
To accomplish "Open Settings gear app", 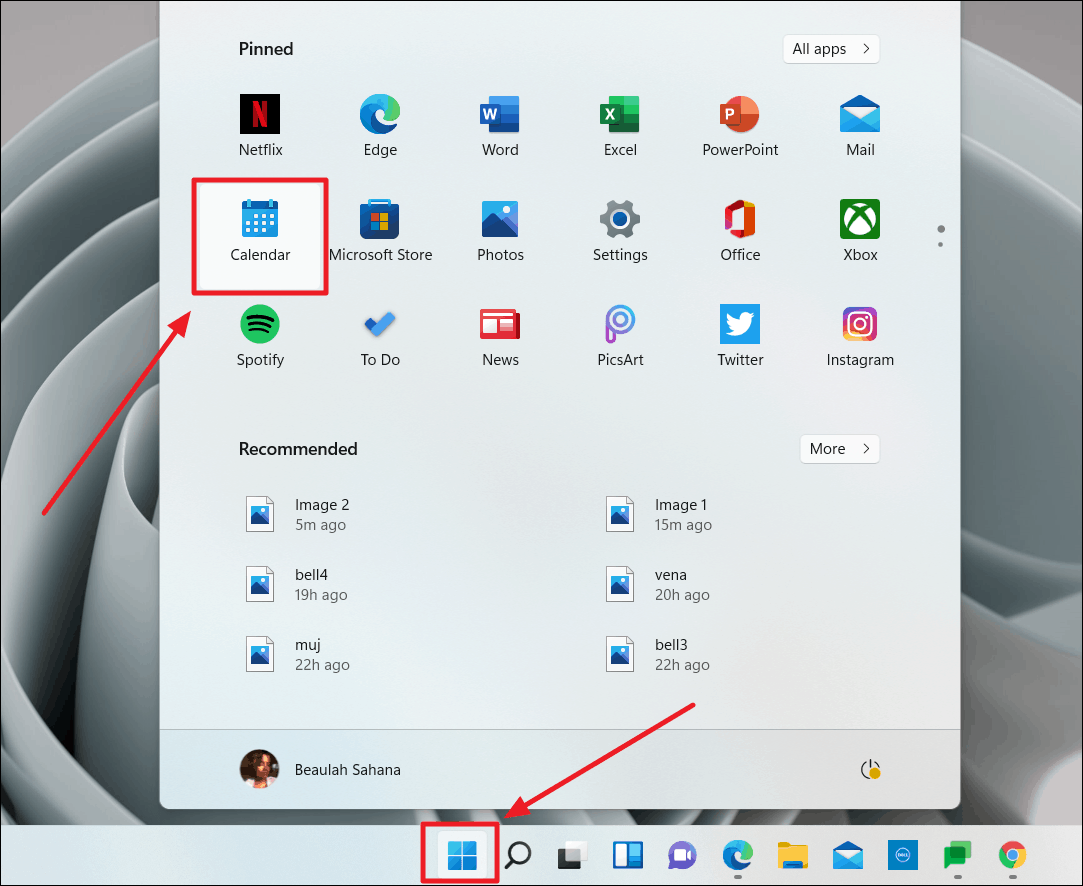I will coord(620,231).
